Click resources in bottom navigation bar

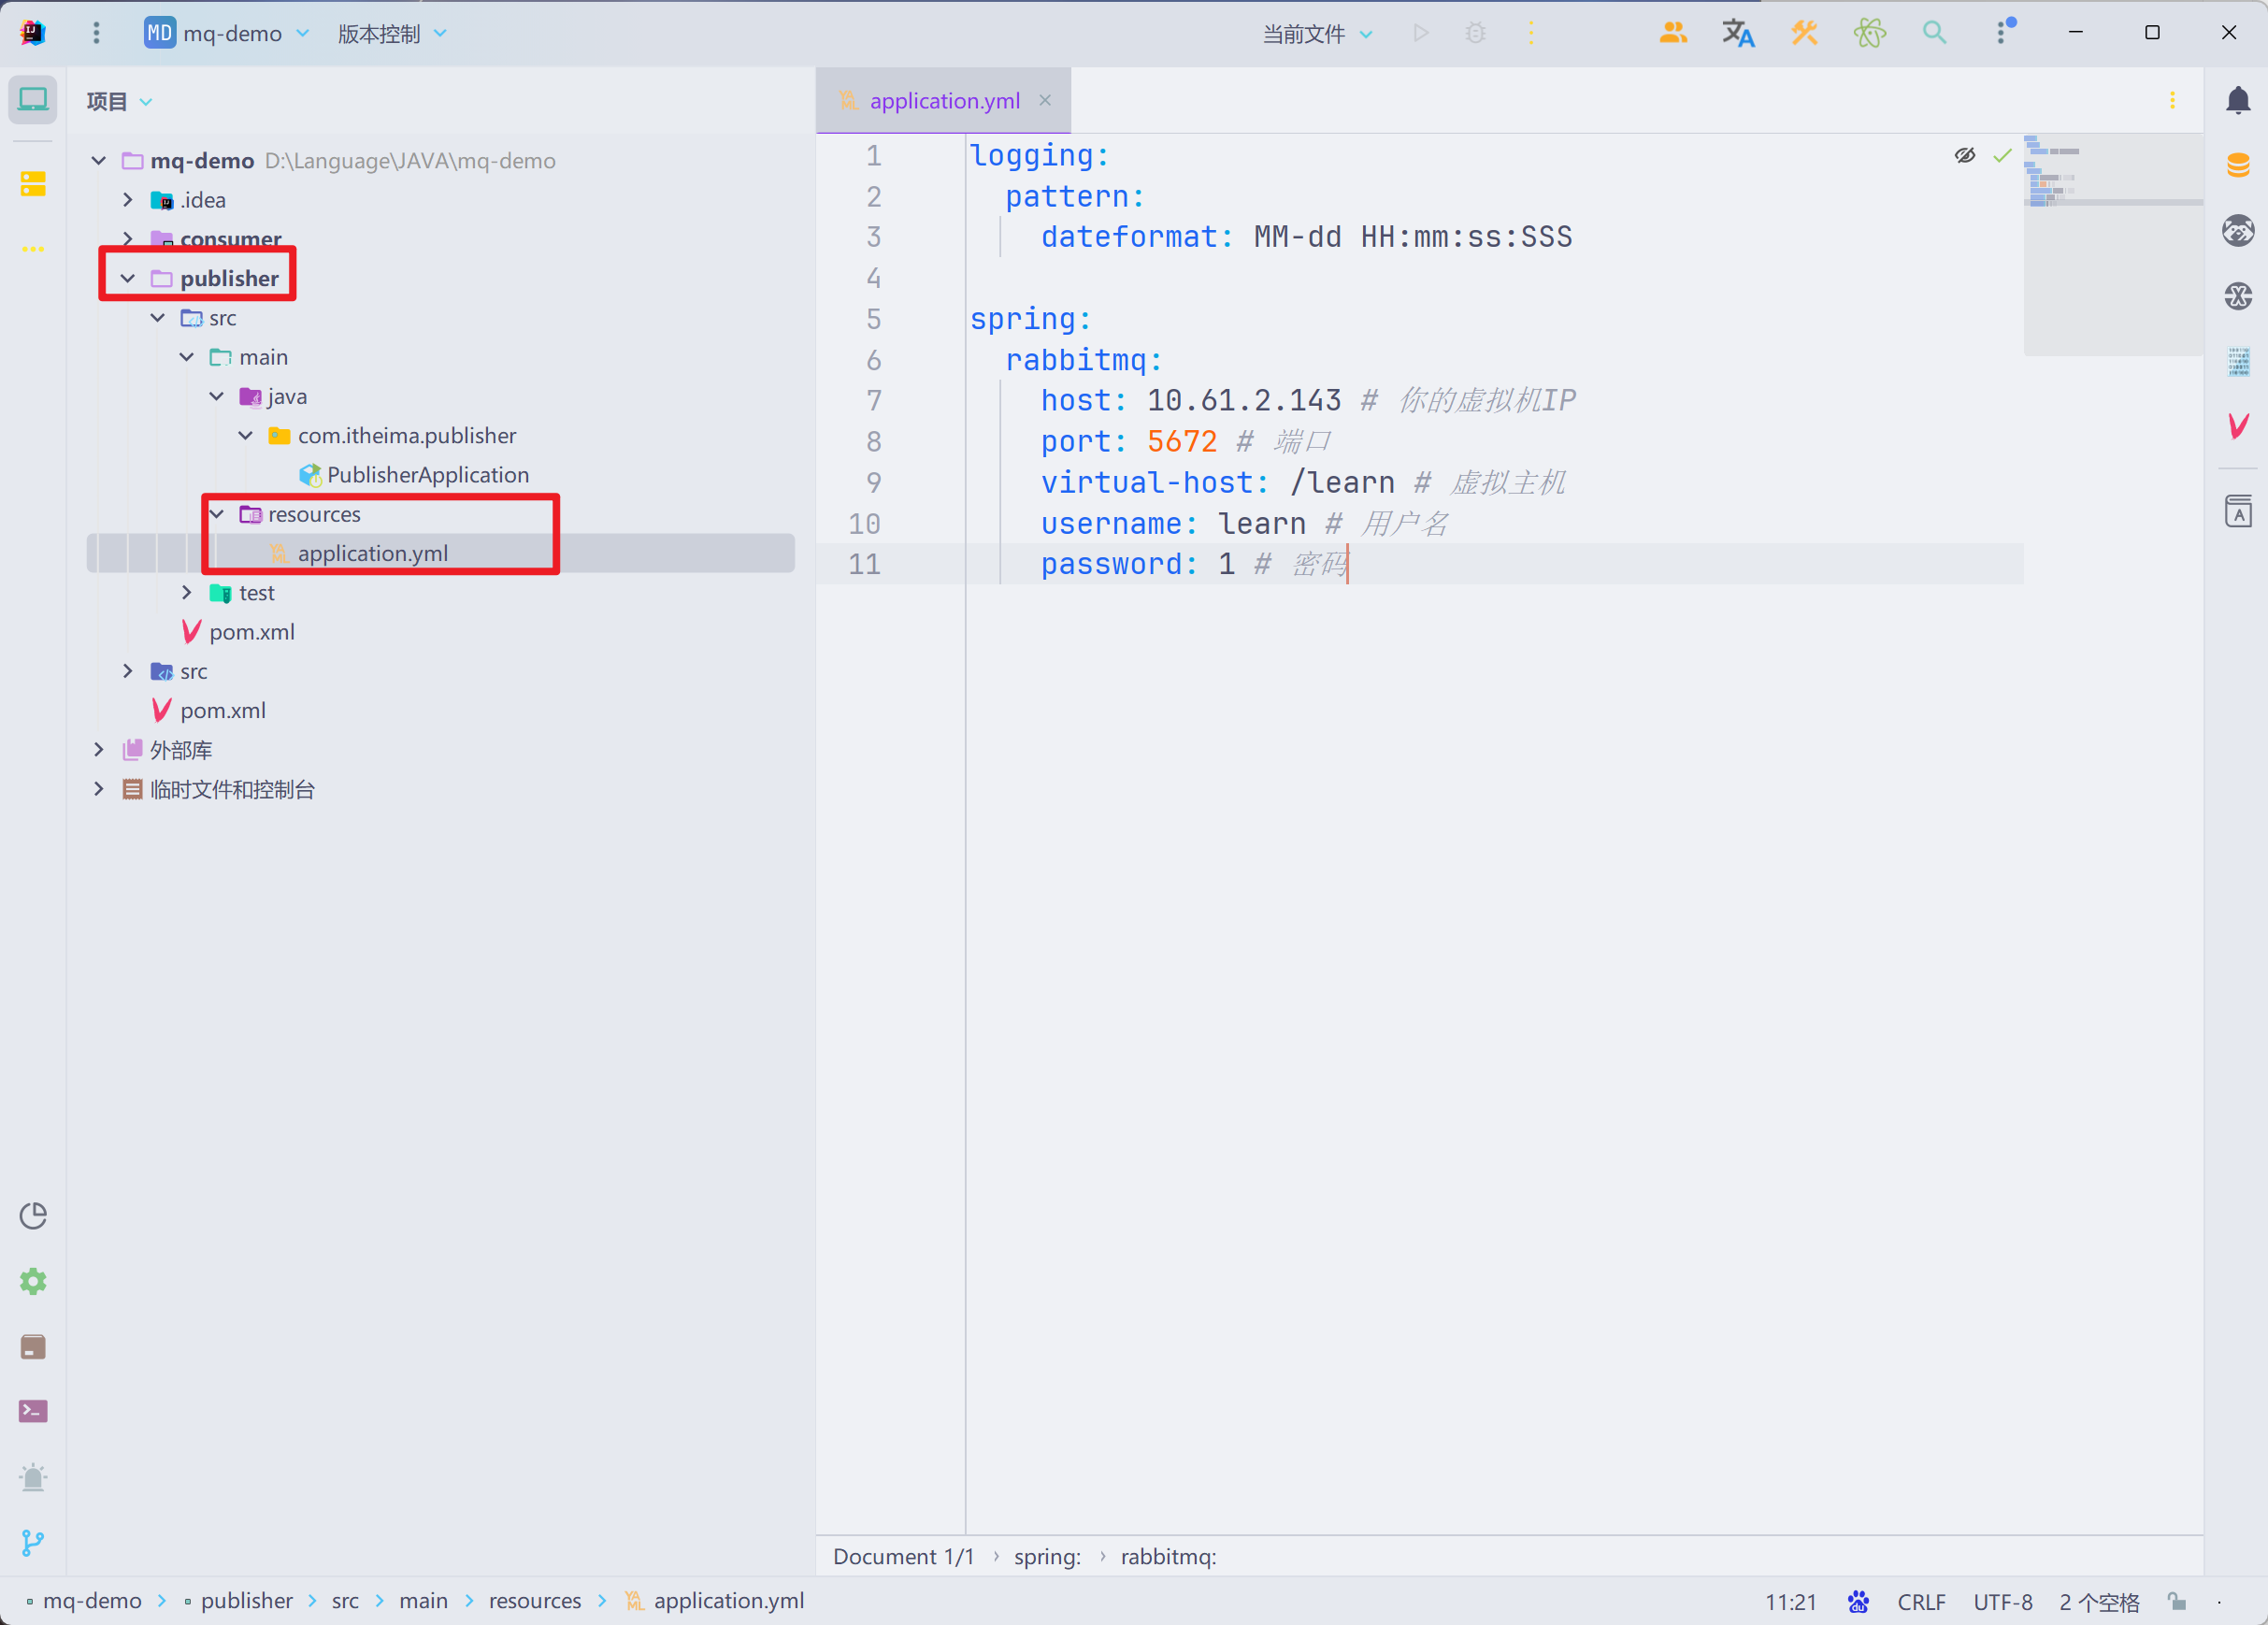(x=534, y=1600)
